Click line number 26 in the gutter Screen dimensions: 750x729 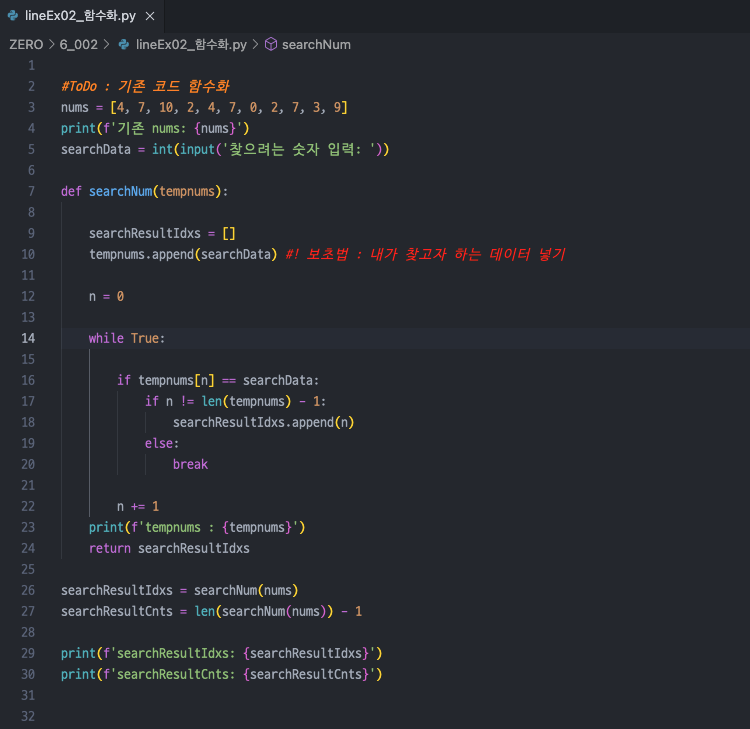point(28,590)
